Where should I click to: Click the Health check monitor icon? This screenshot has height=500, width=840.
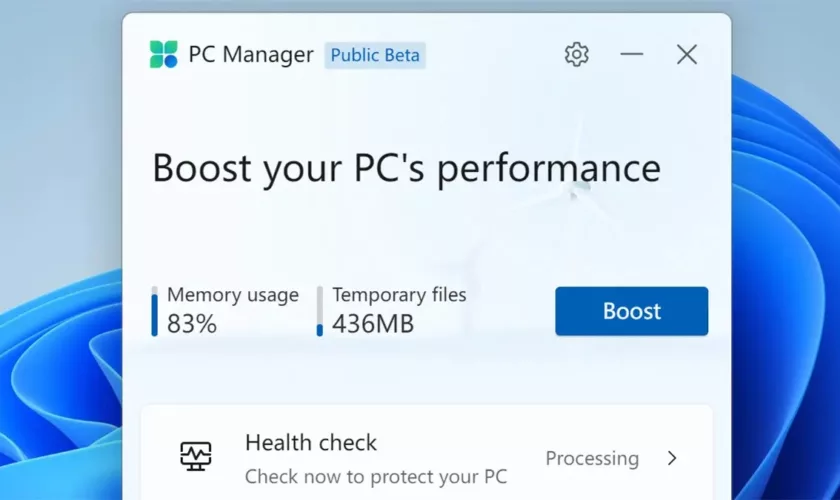[x=196, y=457]
